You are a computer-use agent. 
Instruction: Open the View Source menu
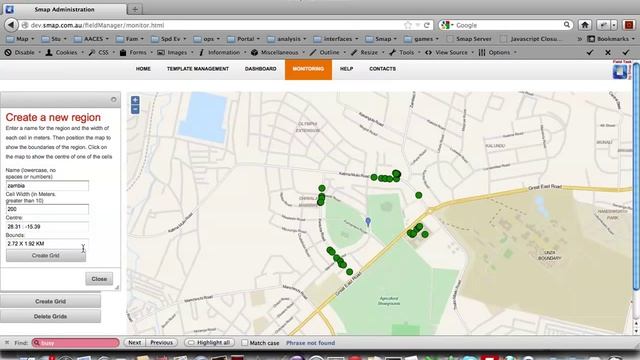449,52
